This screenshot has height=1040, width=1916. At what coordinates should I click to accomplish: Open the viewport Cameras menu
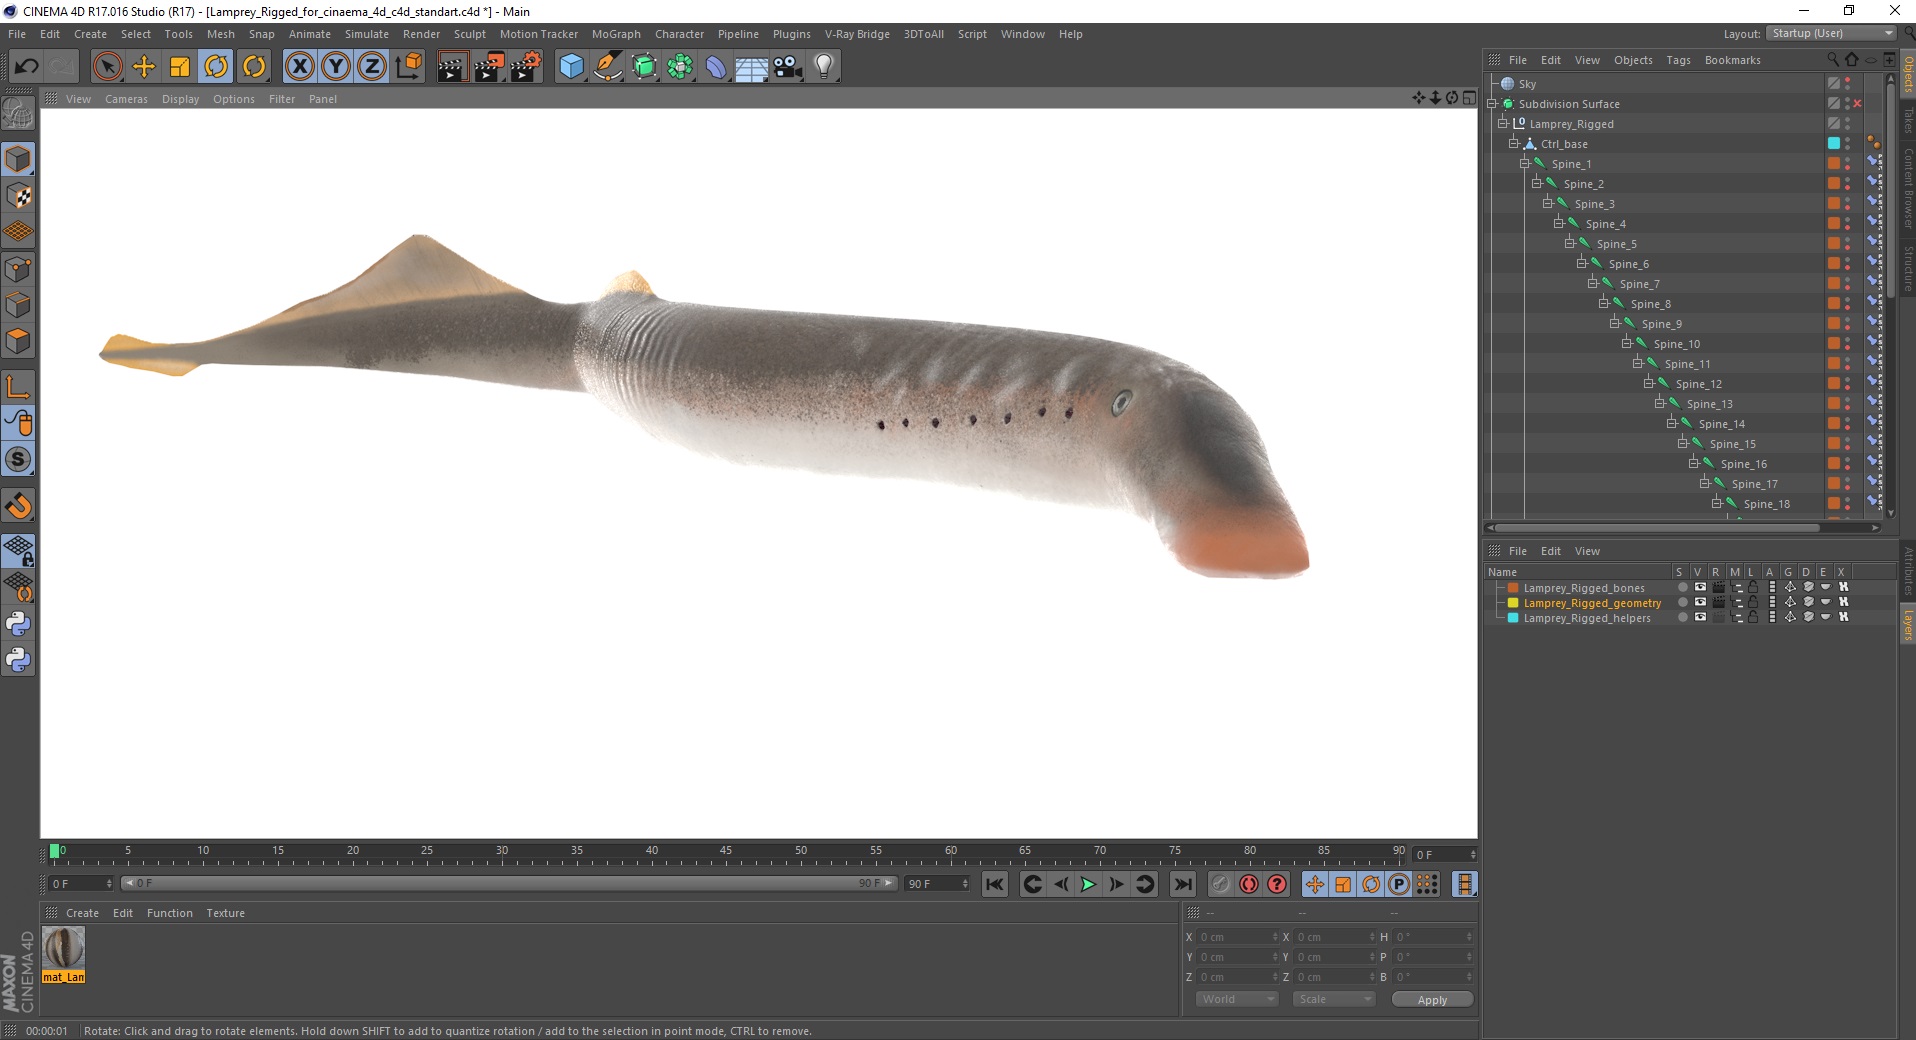pyautogui.click(x=126, y=99)
